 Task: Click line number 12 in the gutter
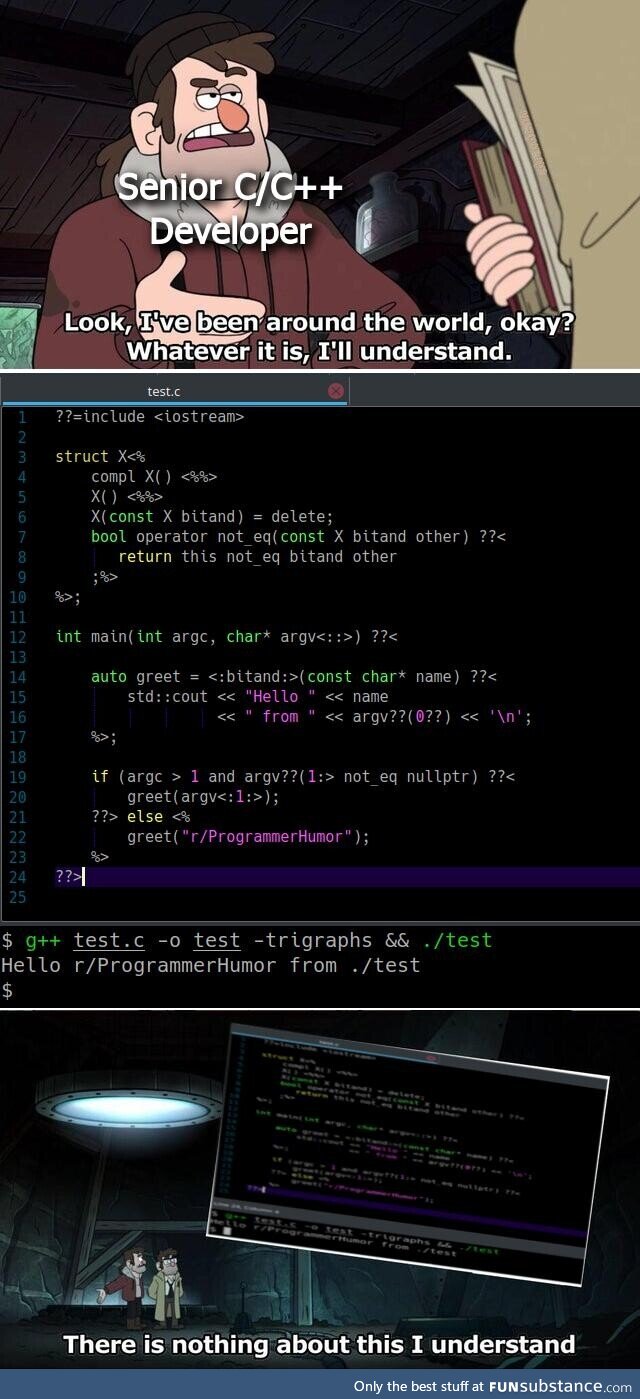coord(18,636)
